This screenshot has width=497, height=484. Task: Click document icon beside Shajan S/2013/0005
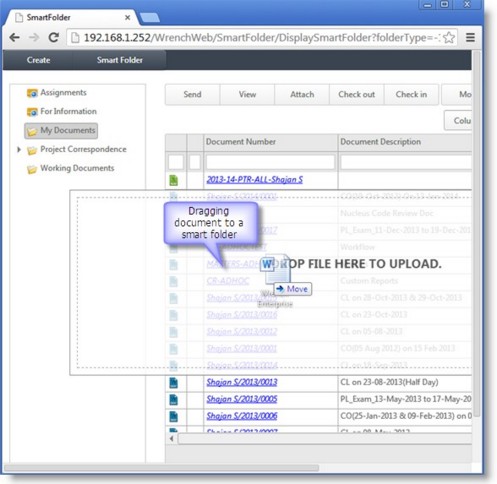[173, 399]
